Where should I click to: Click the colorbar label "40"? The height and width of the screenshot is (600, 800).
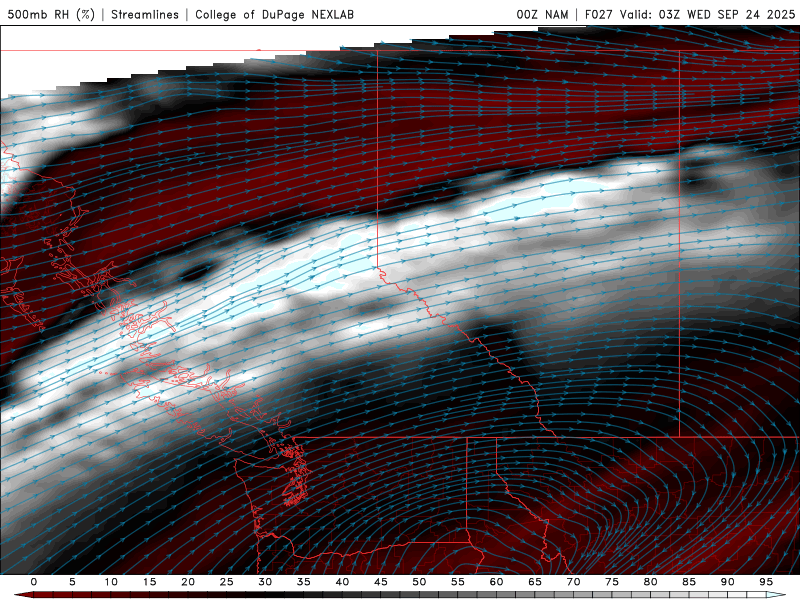click(342, 582)
